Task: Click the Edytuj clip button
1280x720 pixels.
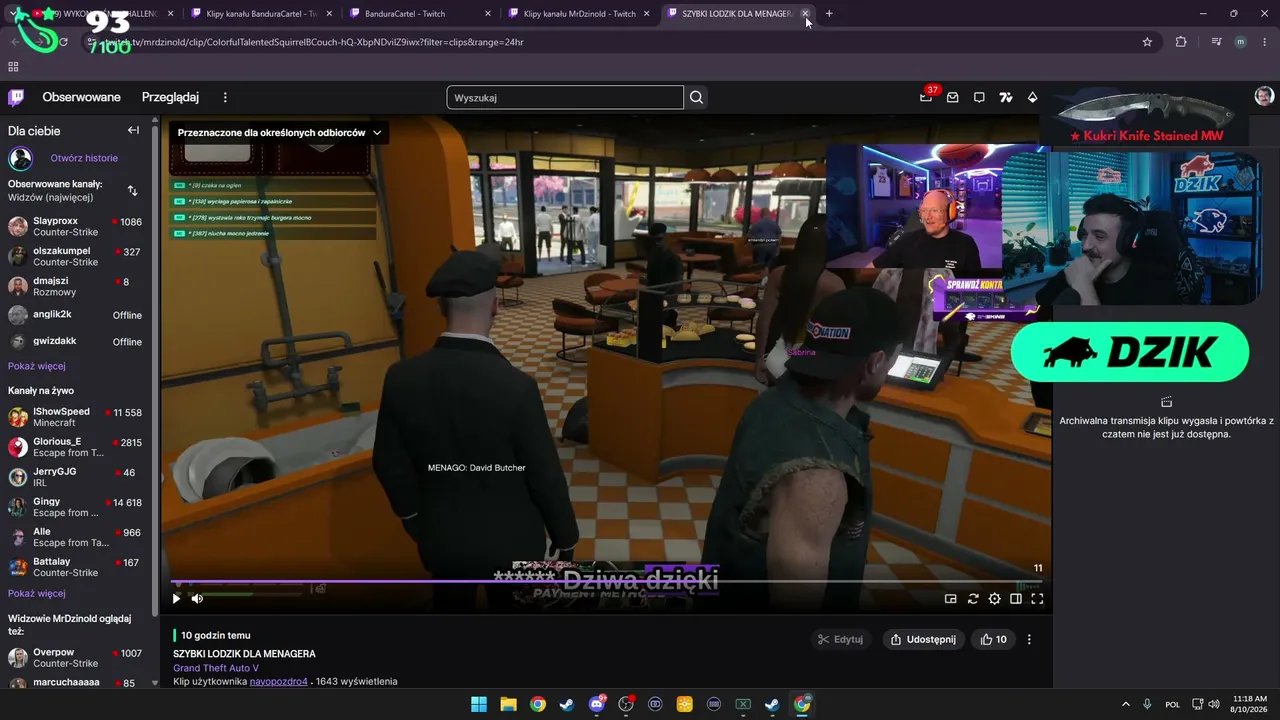Action: point(840,640)
